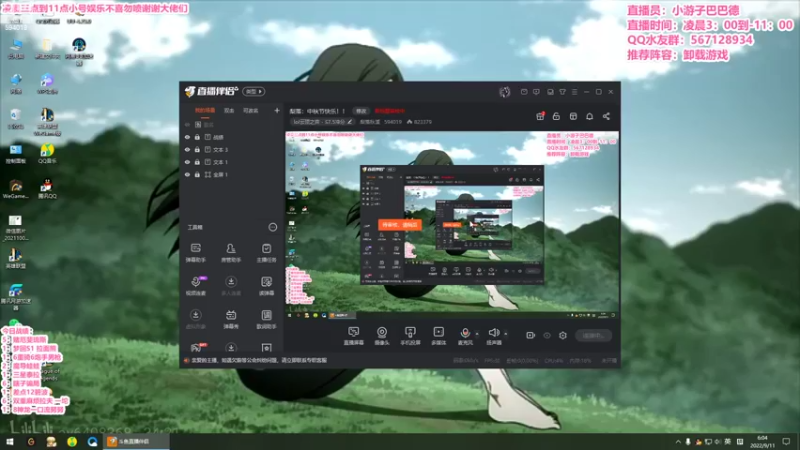Unlock the 战绩 layer
The image size is (800, 450).
point(197,137)
